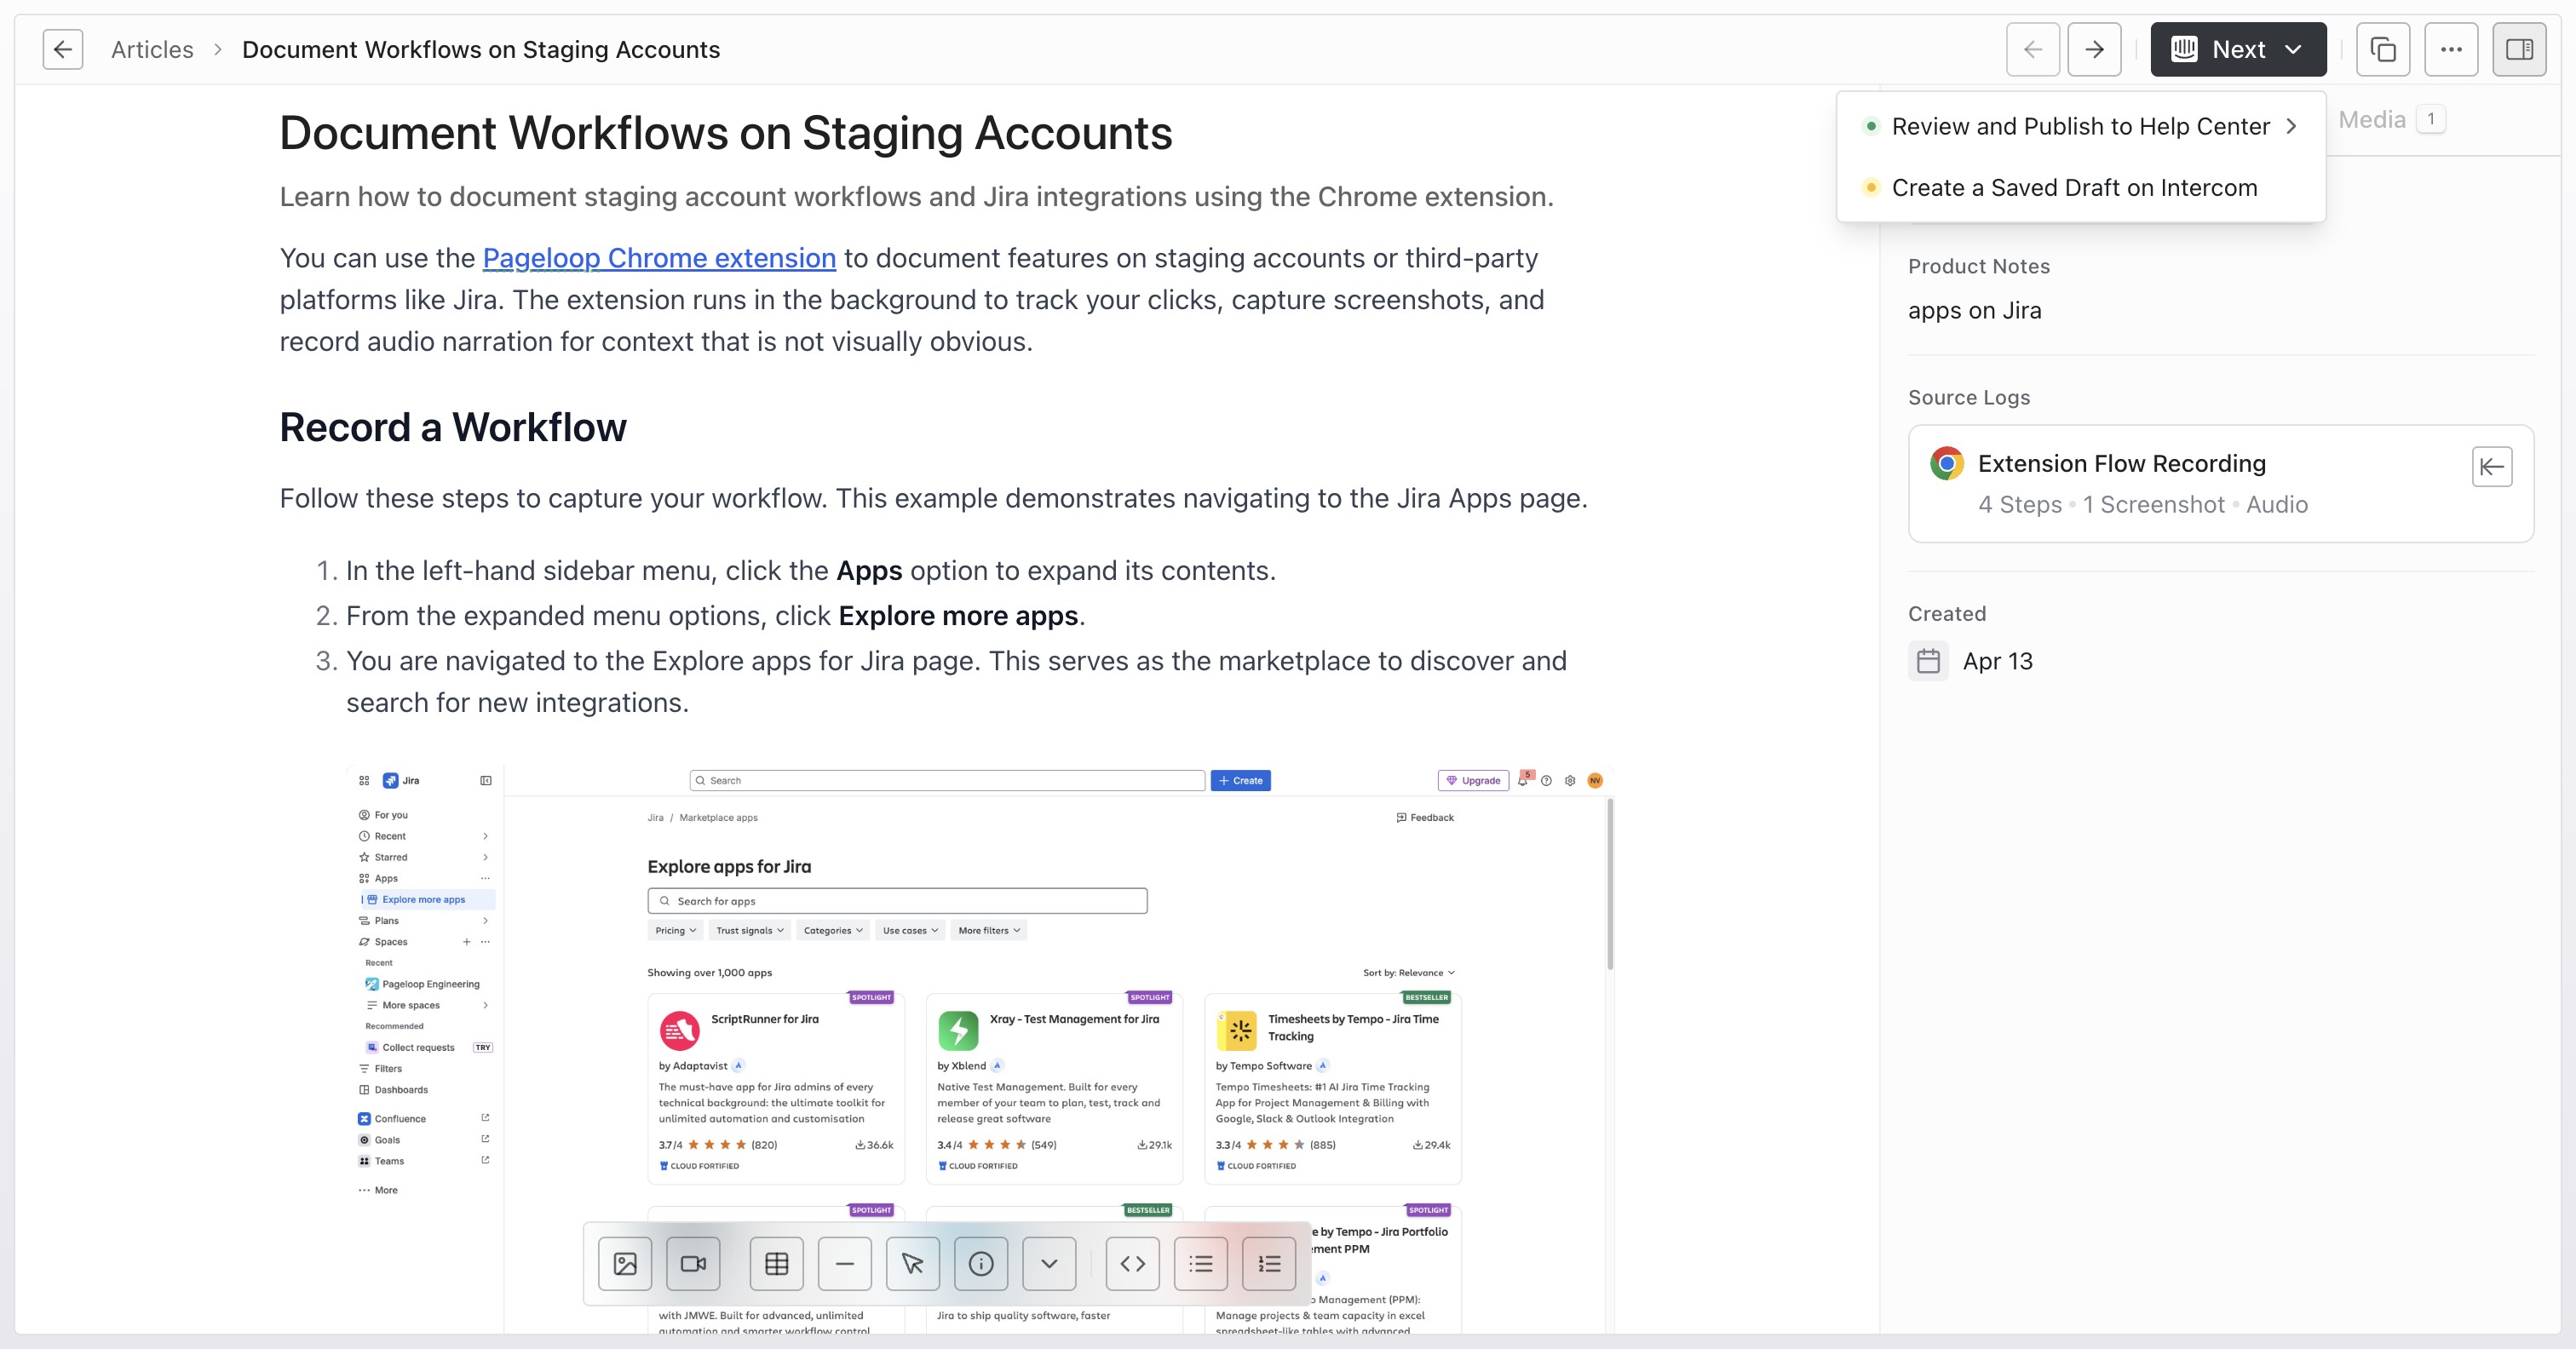Expand the toolbar chevron dropdown
2576x1349 pixels.
tap(1049, 1264)
